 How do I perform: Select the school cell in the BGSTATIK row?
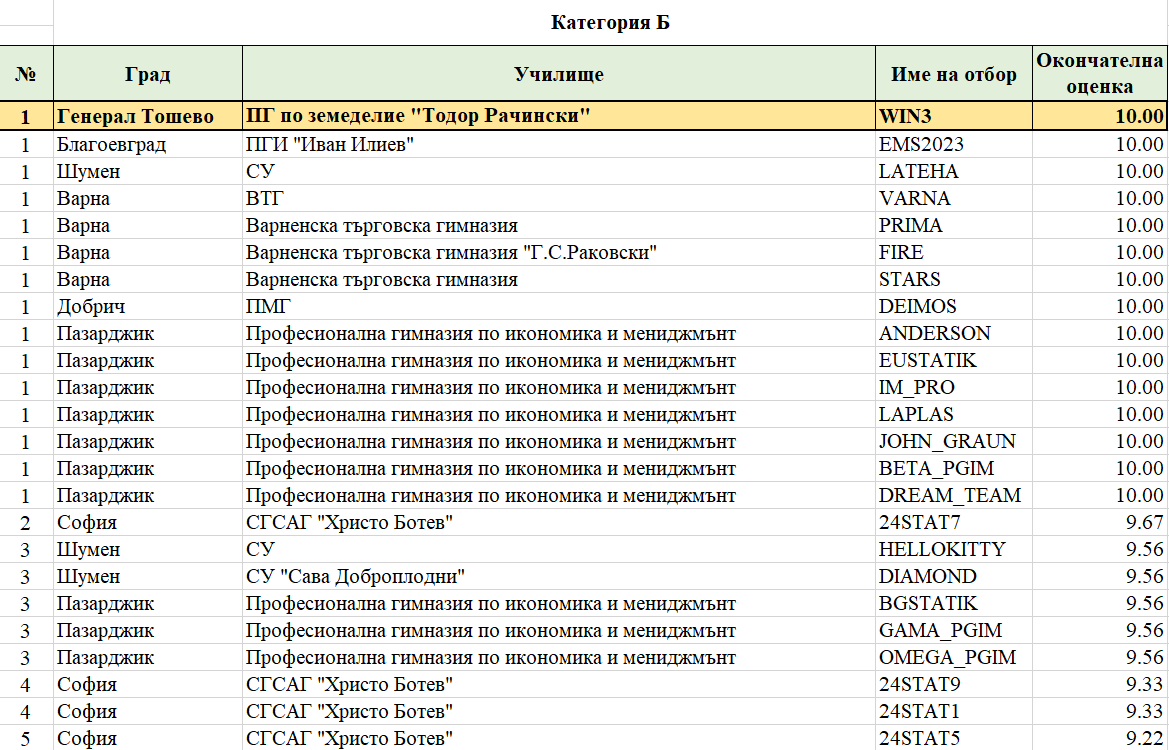pos(558,603)
